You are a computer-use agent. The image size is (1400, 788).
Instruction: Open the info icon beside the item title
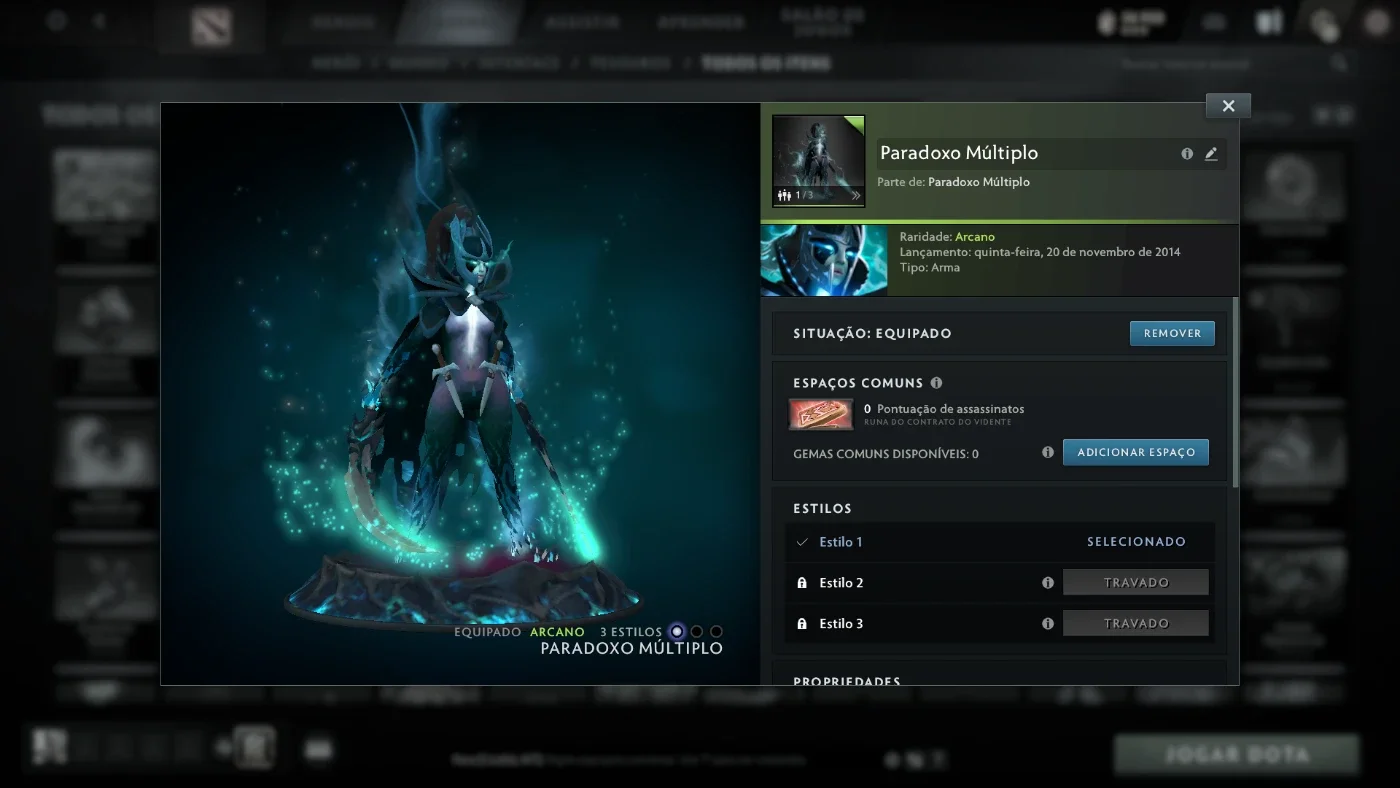1187,154
